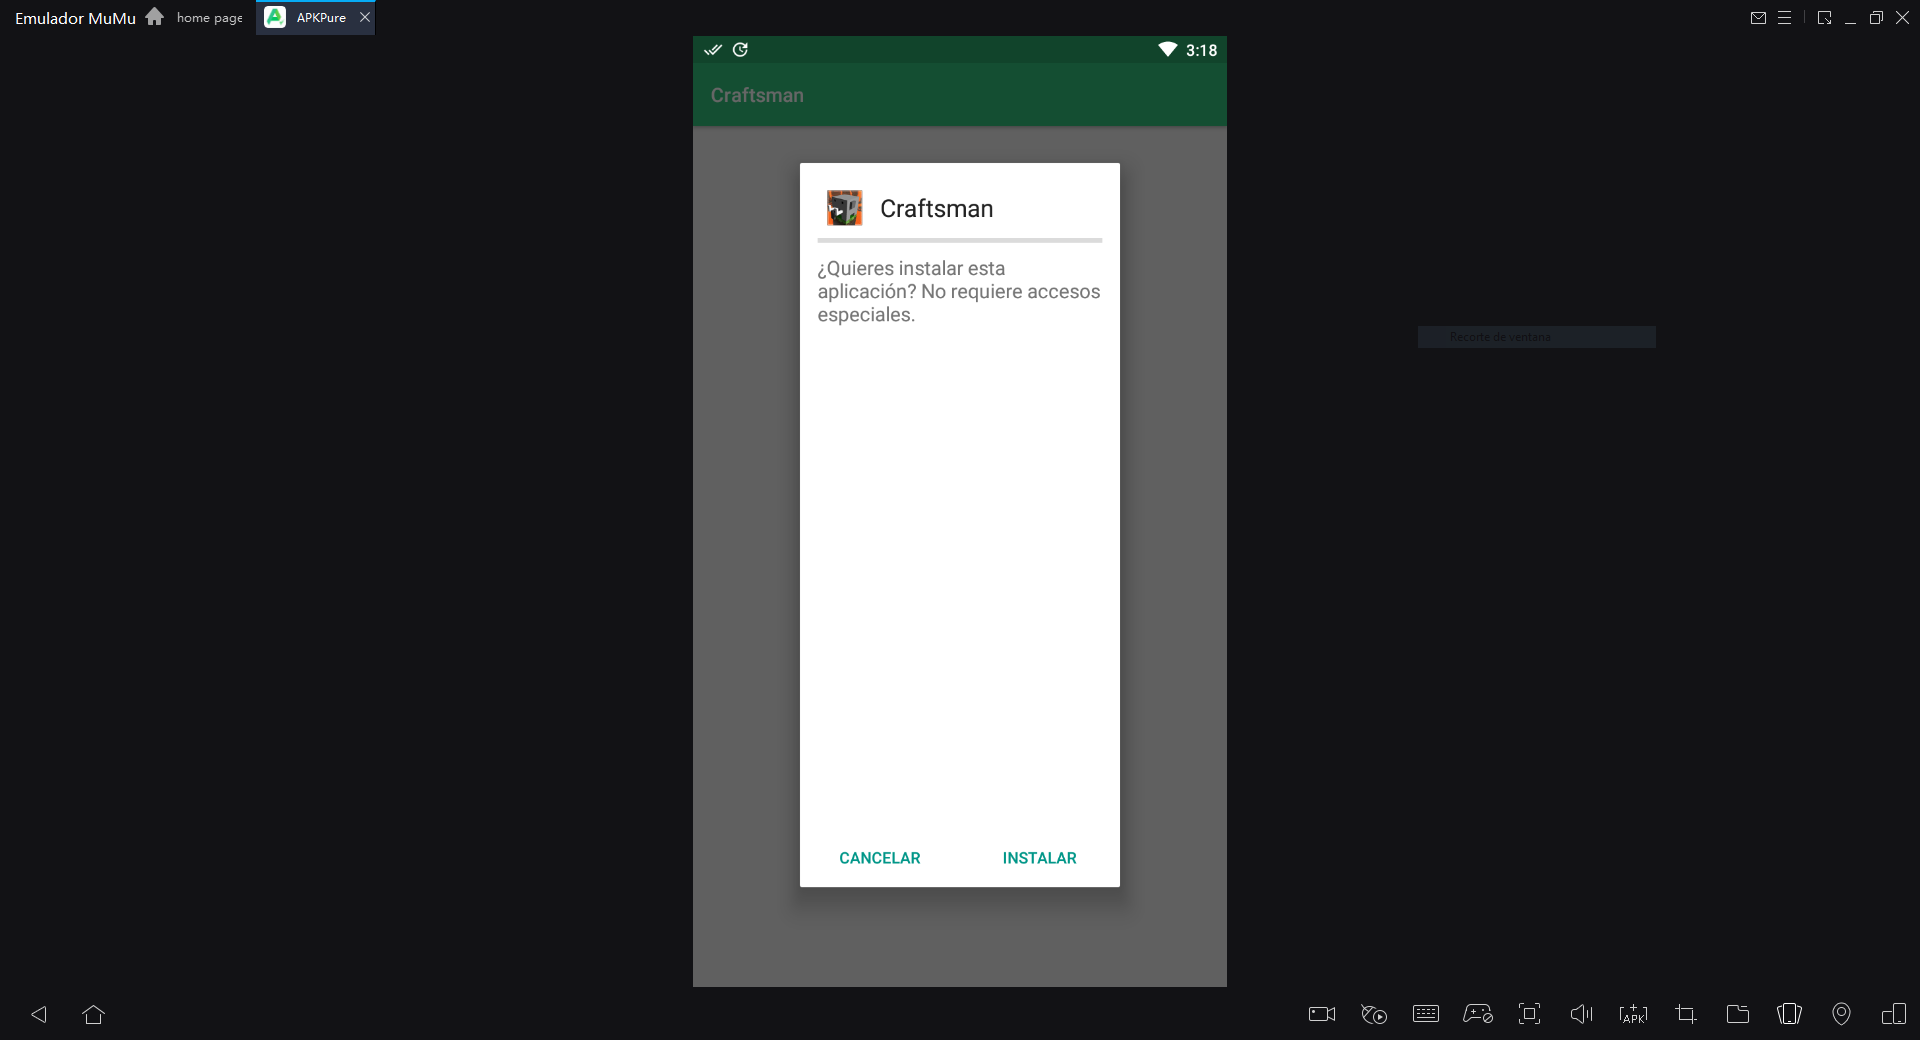Take a screenshot with the capture icon
This screenshot has height=1040, width=1920.
pyautogui.click(x=1529, y=1014)
